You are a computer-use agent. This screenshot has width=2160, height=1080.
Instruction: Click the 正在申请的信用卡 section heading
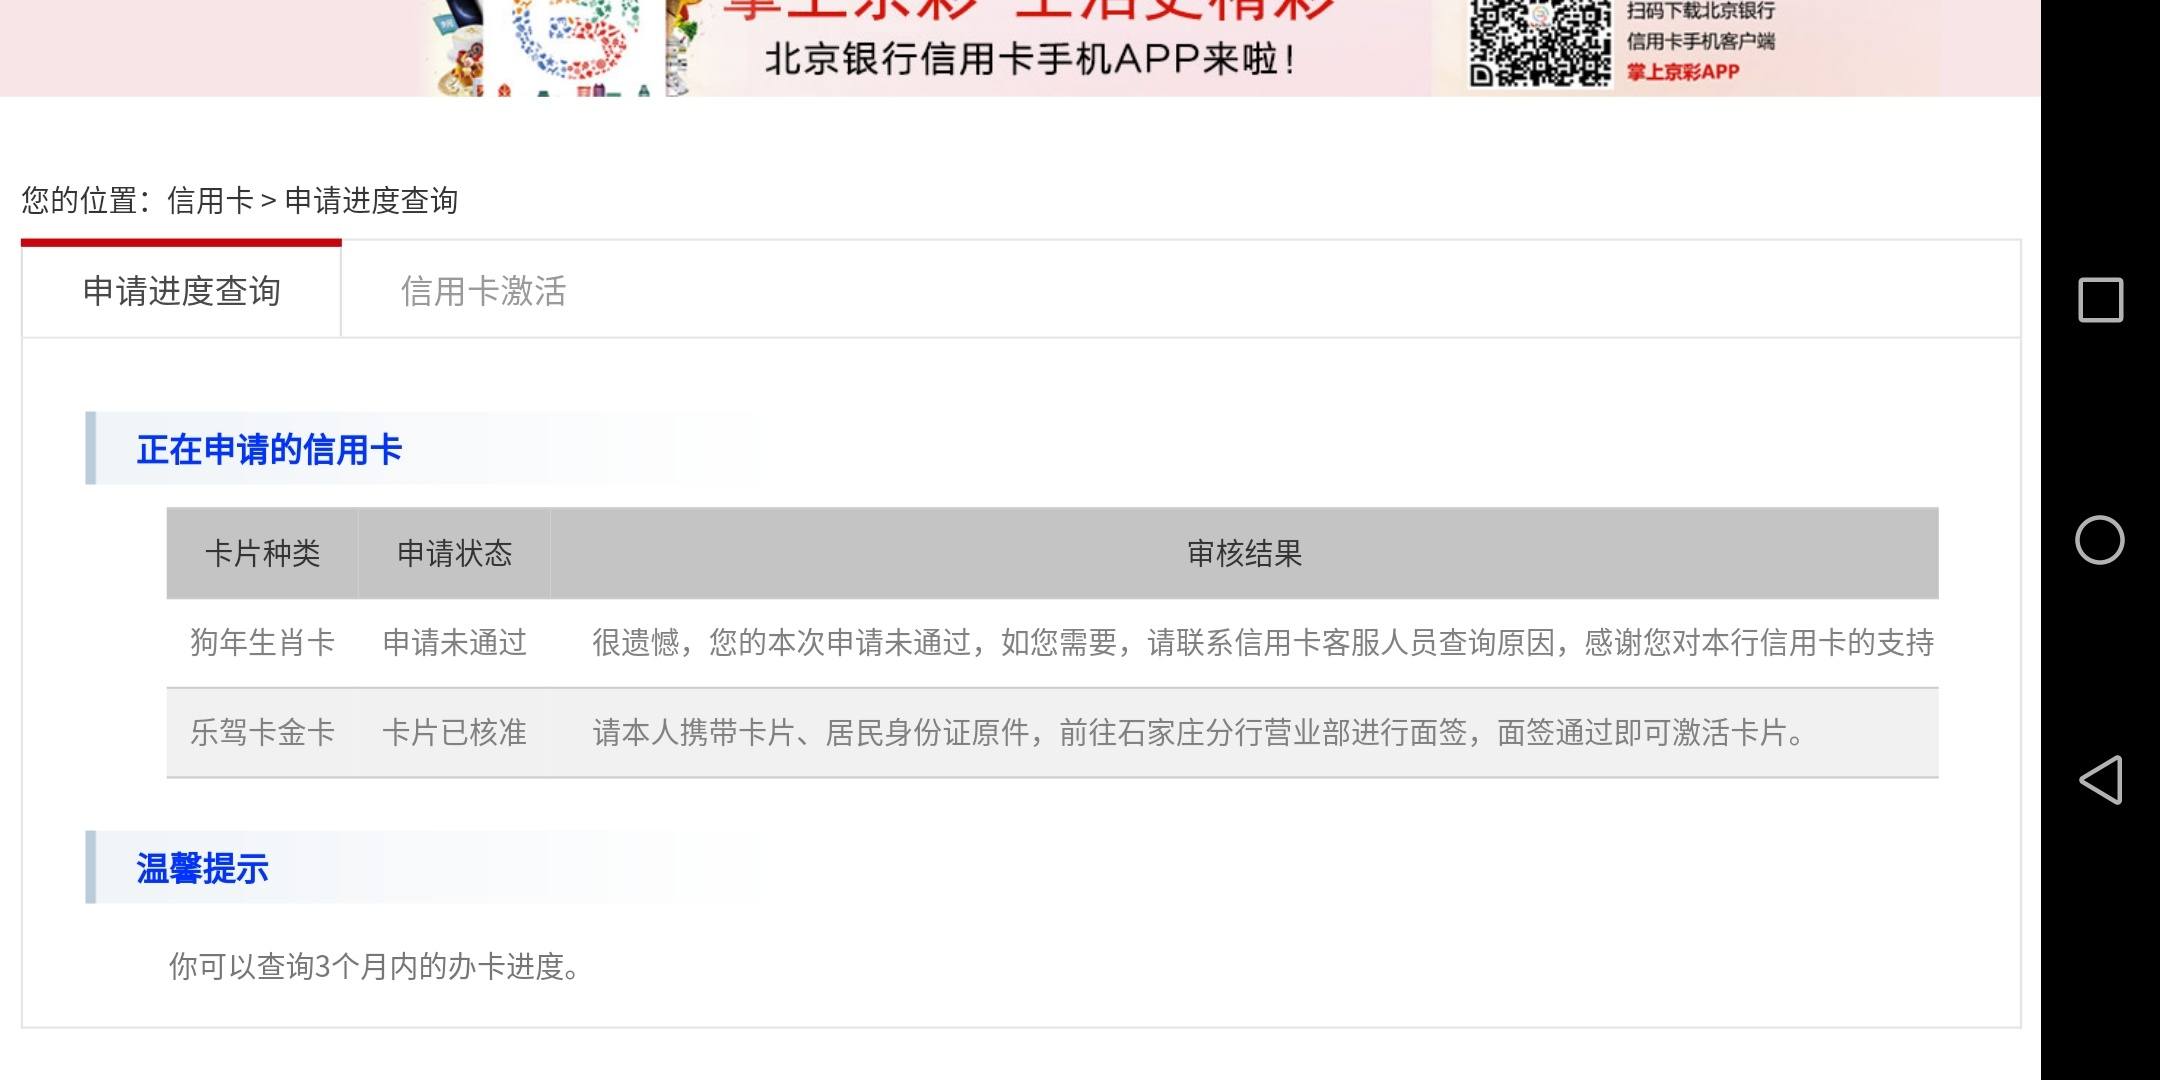click(269, 449)
